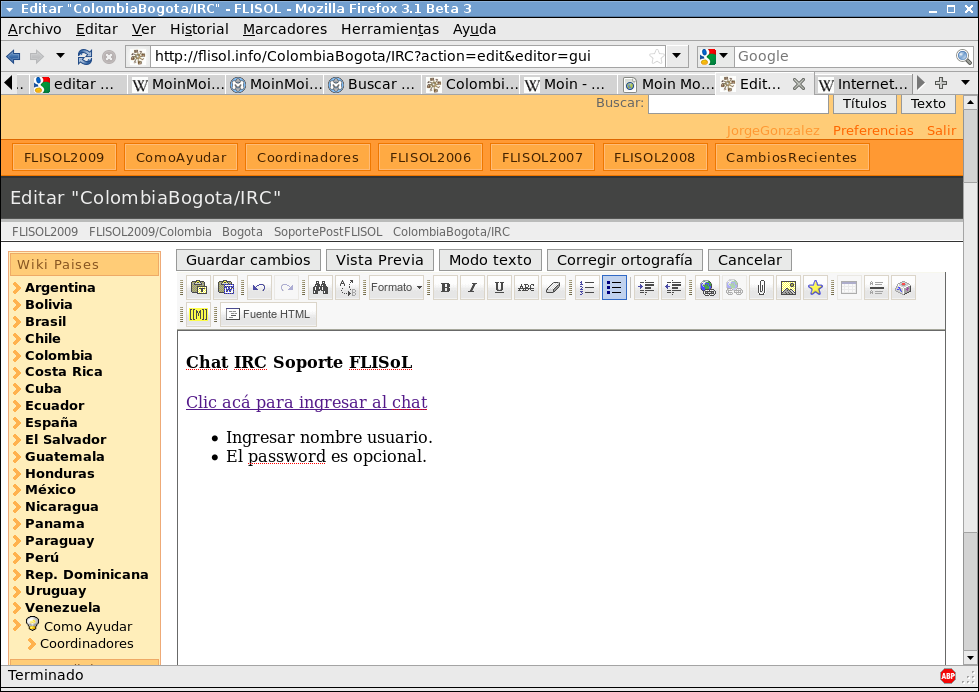The width and height of the screenshot is (979, 692).
Task: Click the Cancelar button
Action: (x=750, y=260)
